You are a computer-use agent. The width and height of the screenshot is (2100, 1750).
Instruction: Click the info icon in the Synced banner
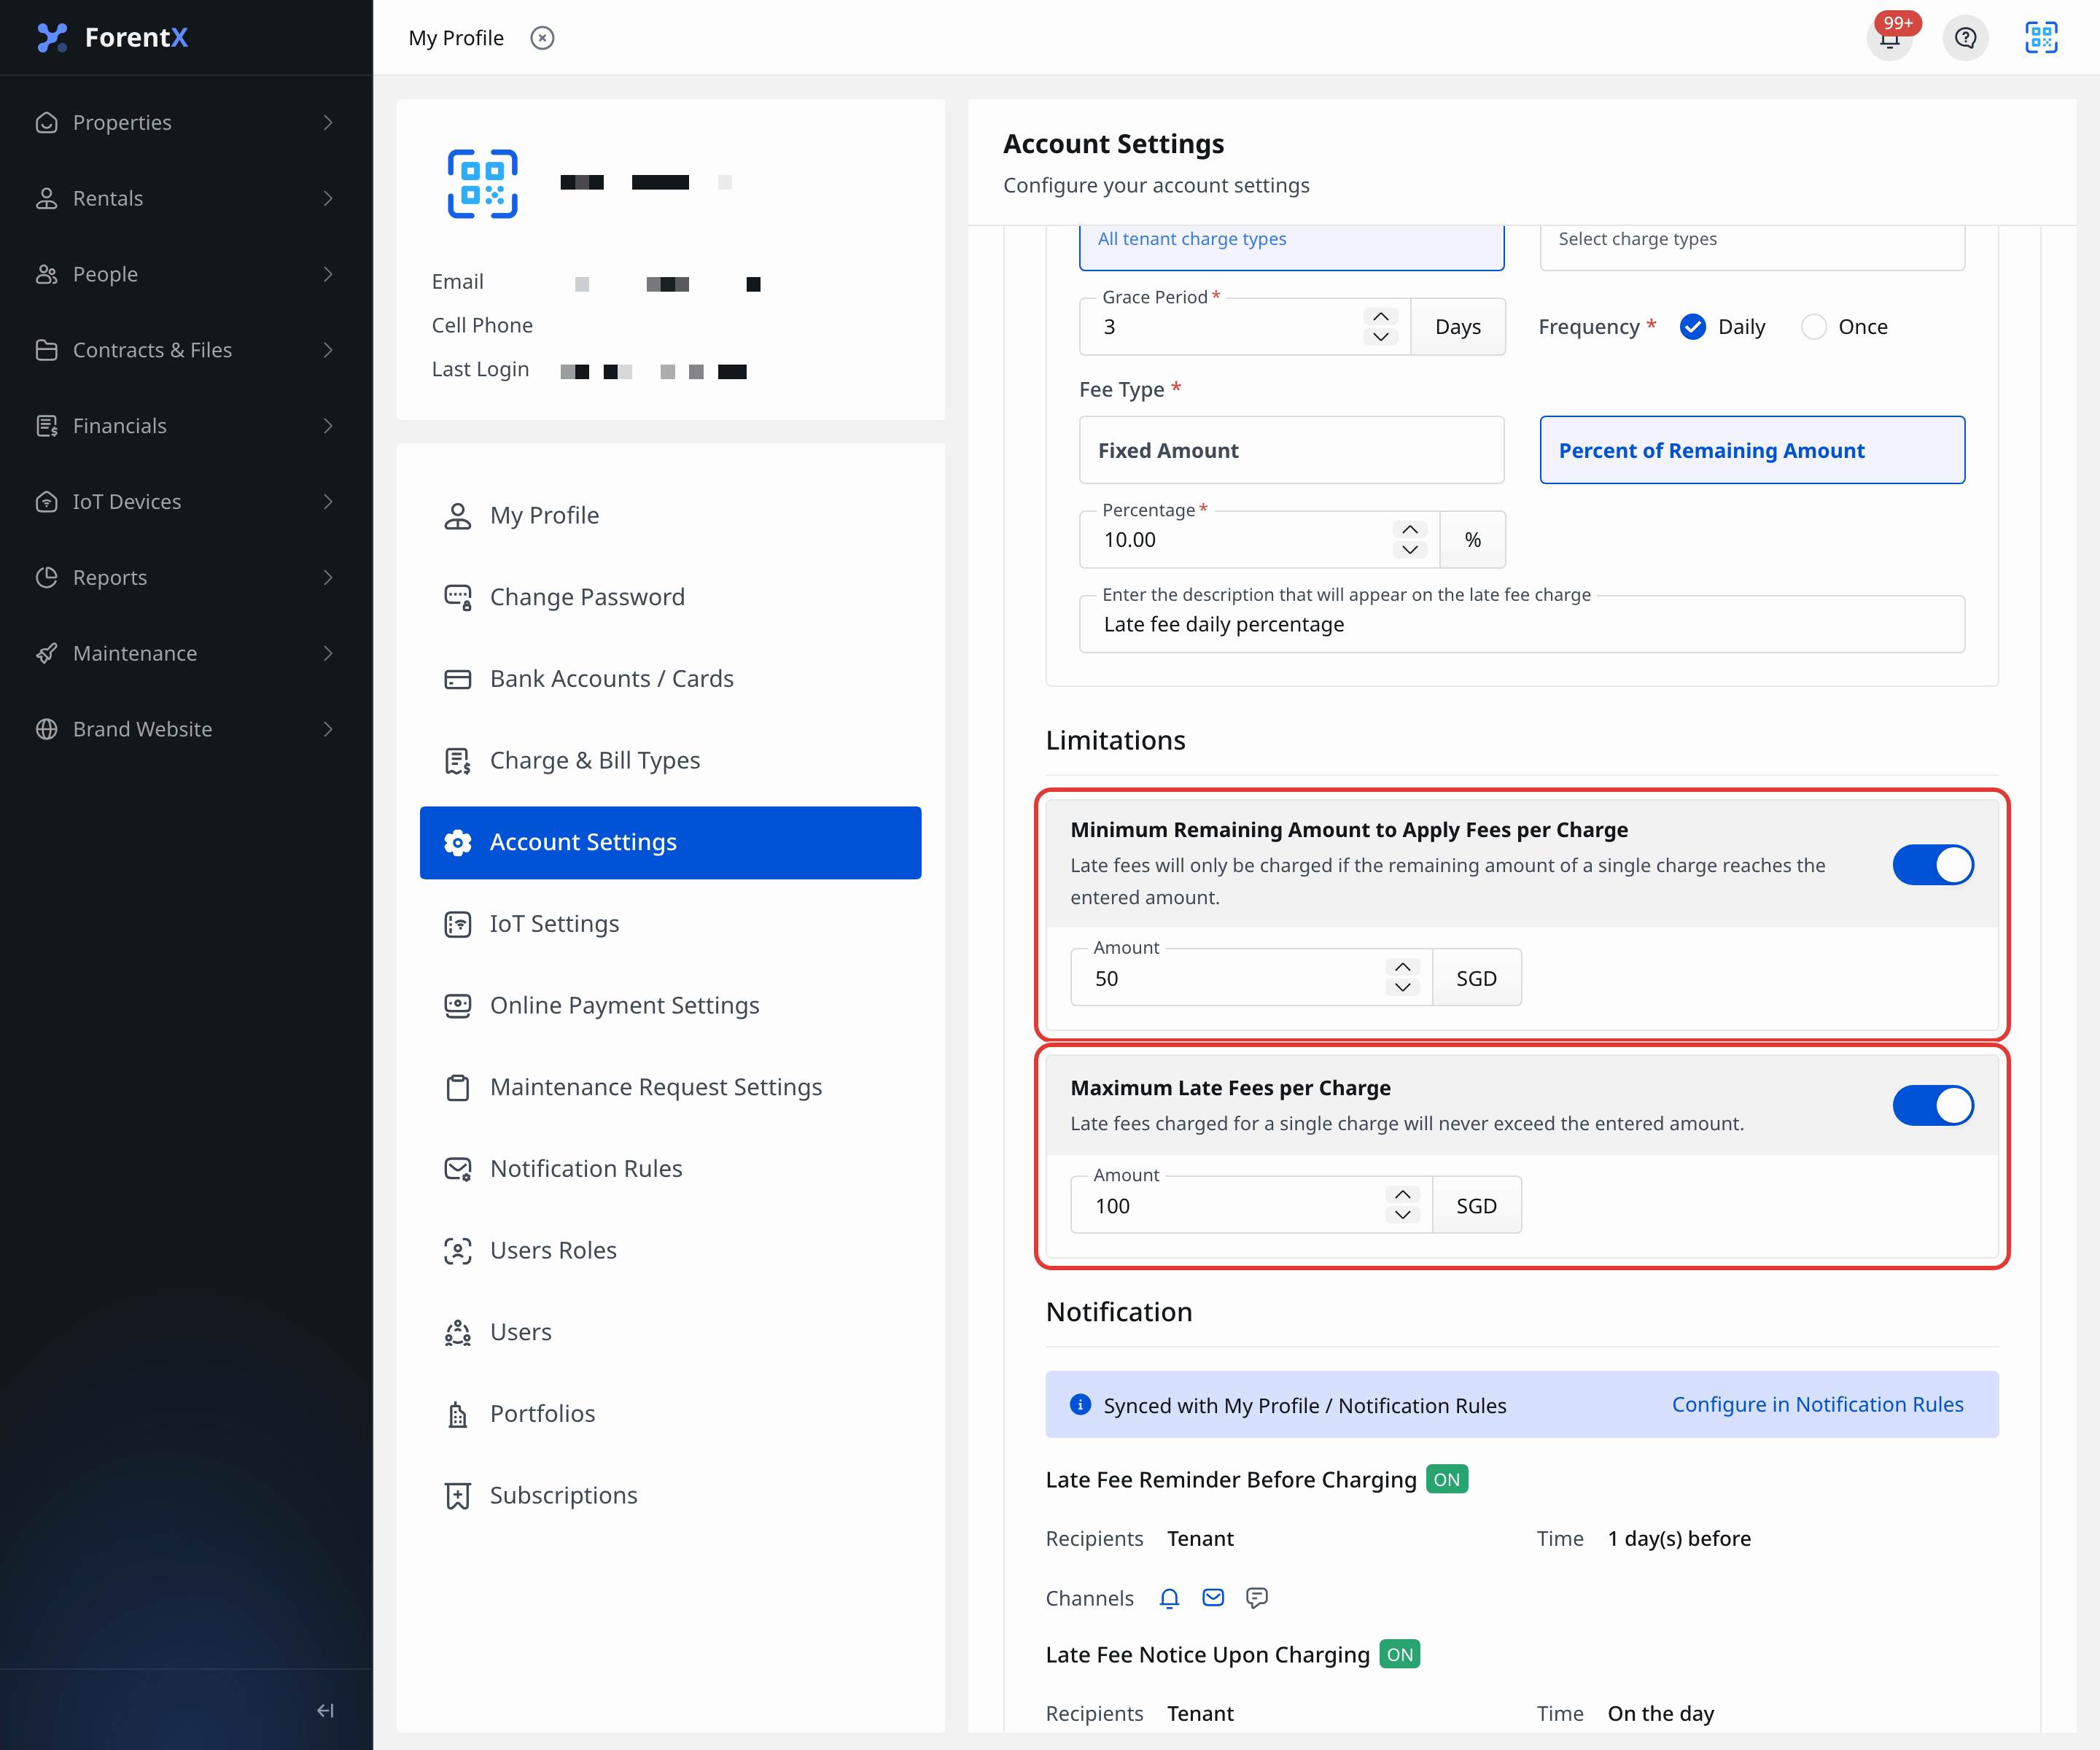pos(1080,1404)
